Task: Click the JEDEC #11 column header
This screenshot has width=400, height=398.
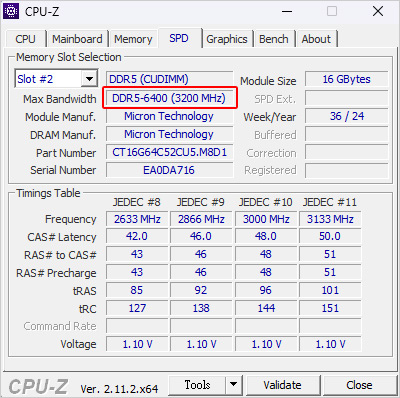Action: point(330,202)
